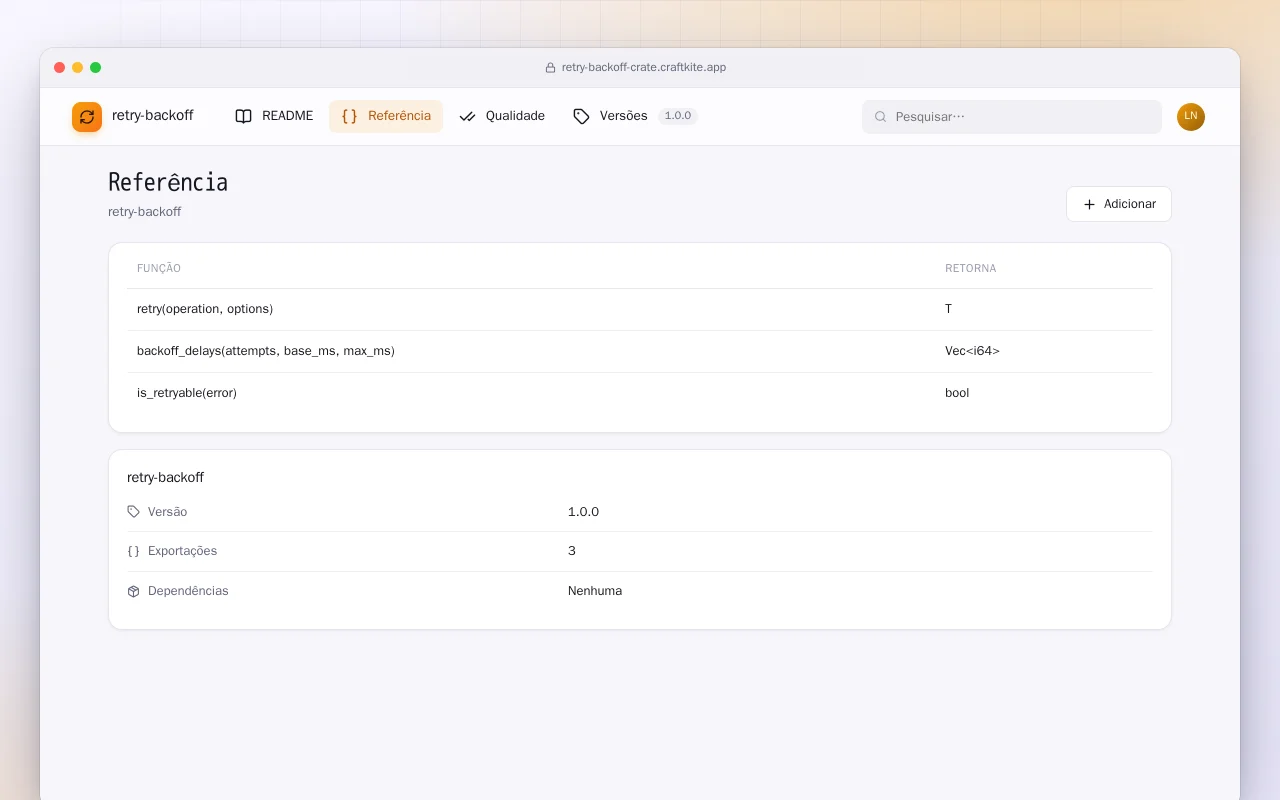
Task: Click the Nenhuma dependencies value
Action: click(x=595, y=591)
